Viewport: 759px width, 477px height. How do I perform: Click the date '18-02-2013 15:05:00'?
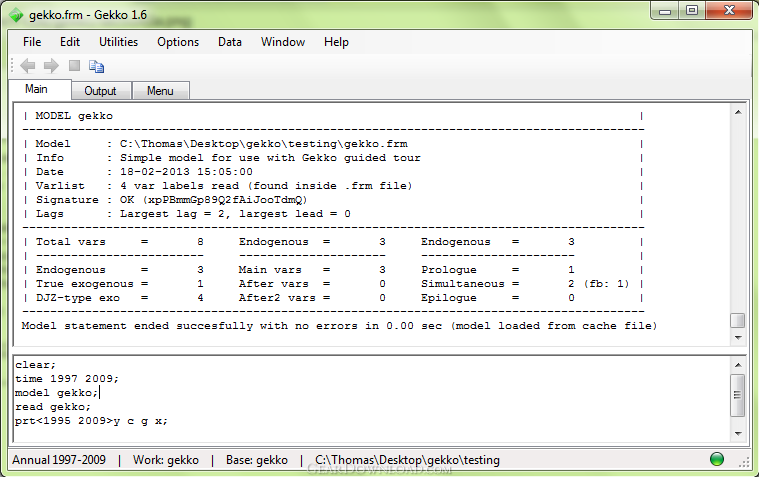coord(186,172)
